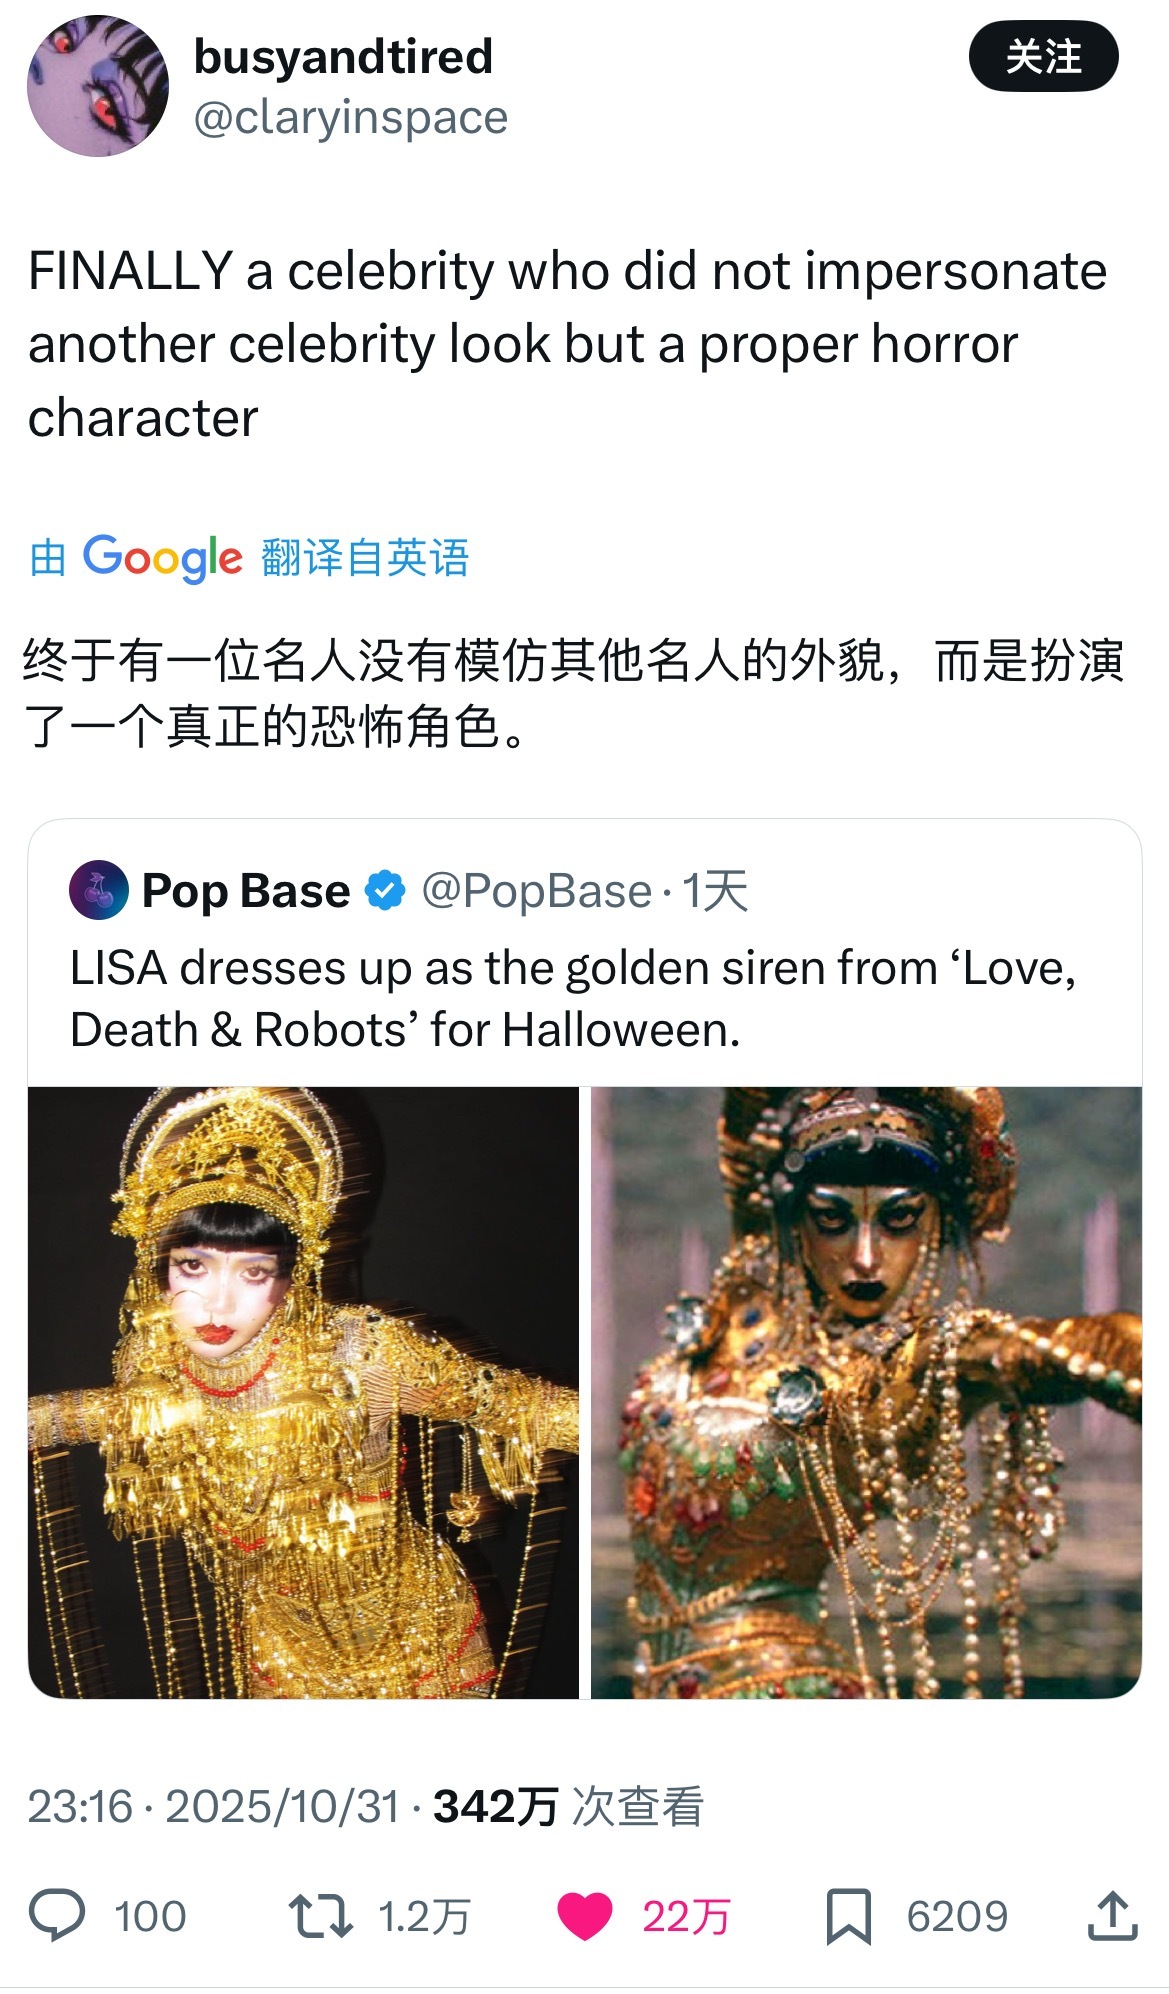Open the @claryinspace handle link
1169x1994 pixels.
tap(350, 117)
